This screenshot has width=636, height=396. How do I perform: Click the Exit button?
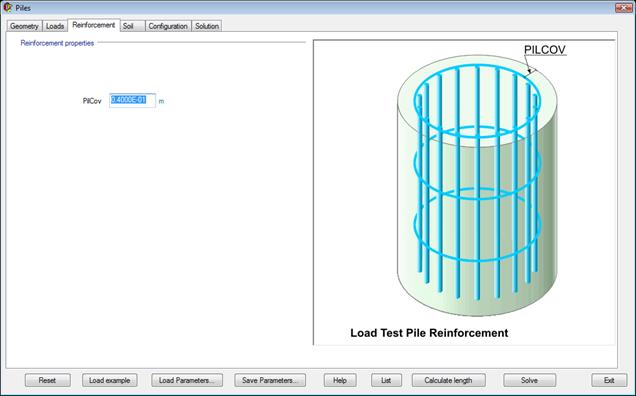[609, 380]
